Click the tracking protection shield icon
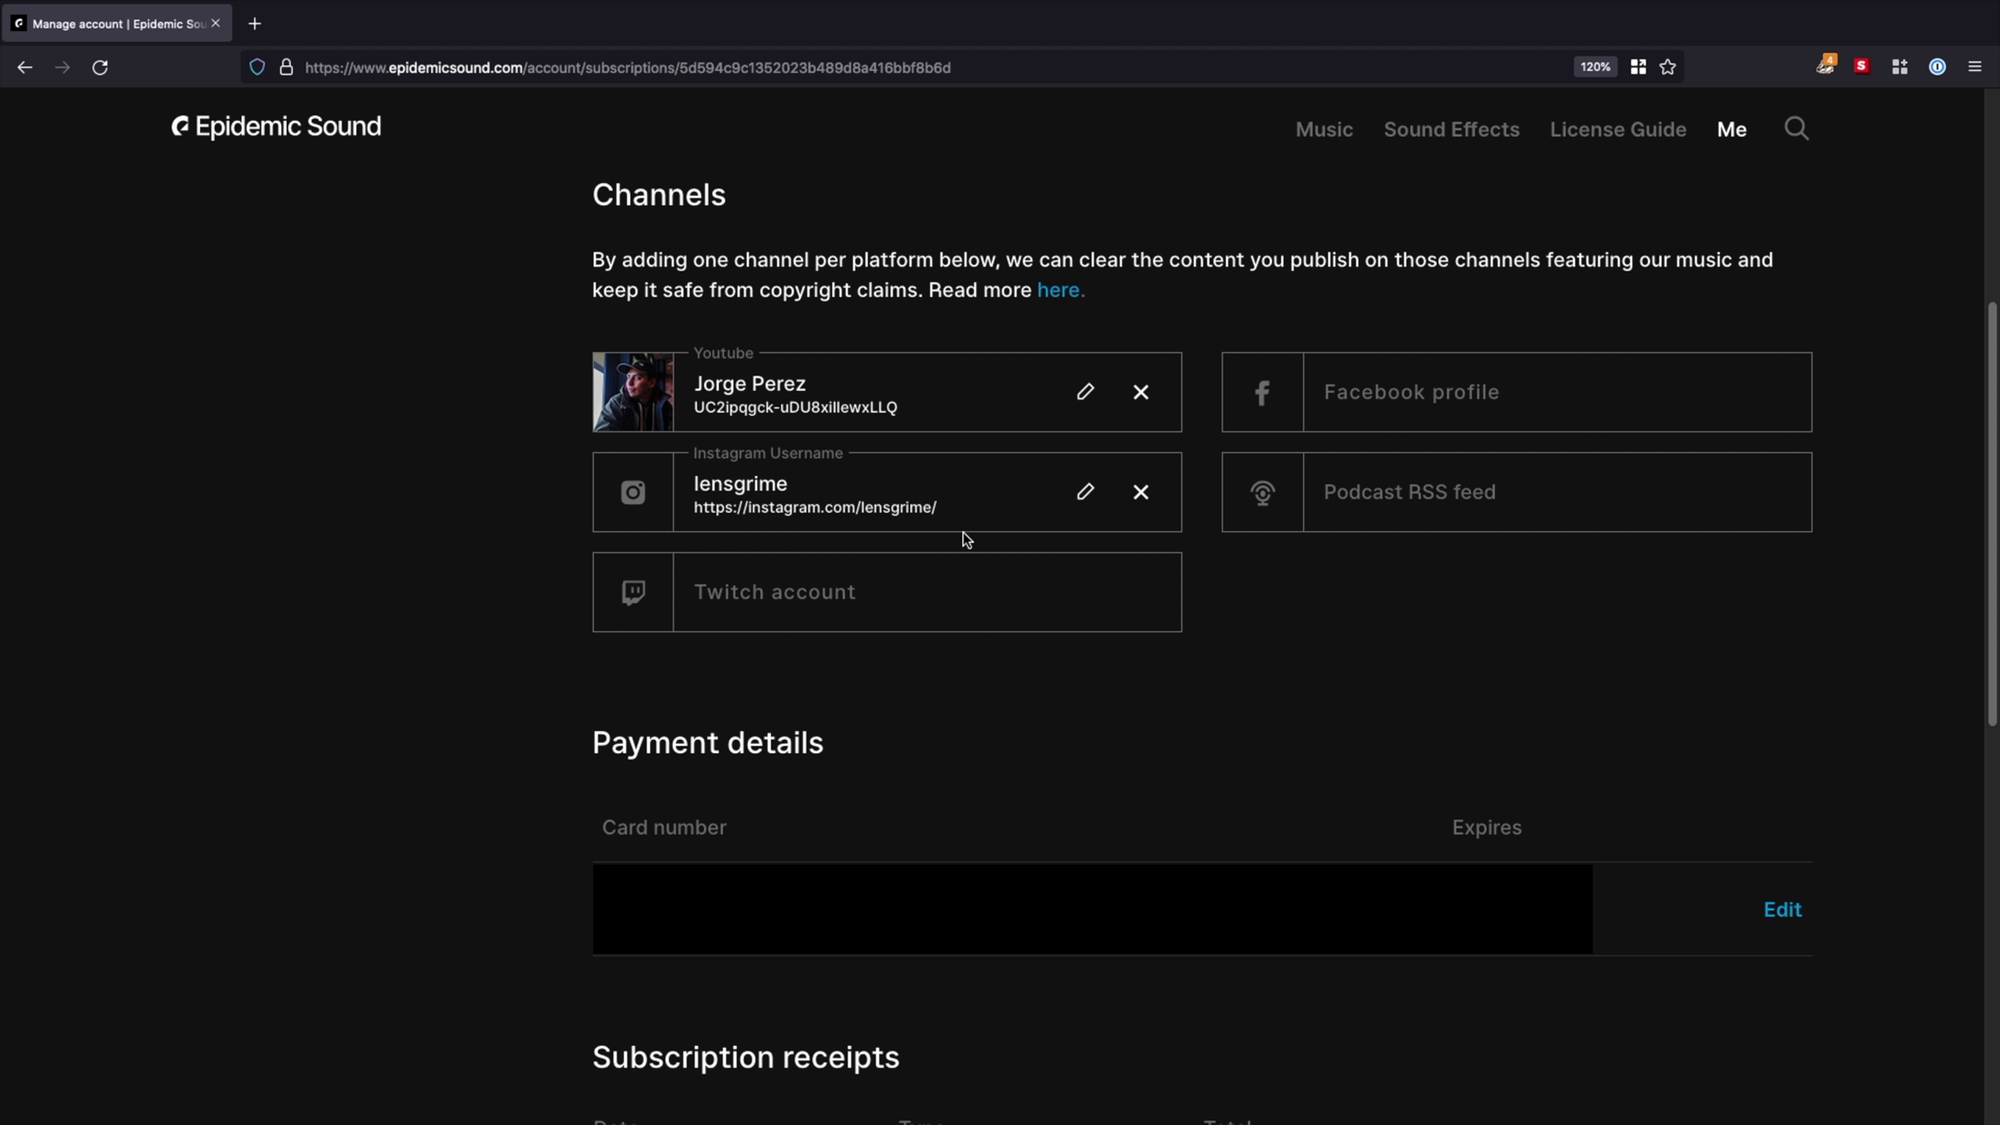This screenshot has width=2000, height=1125. (x=257, y=67)
